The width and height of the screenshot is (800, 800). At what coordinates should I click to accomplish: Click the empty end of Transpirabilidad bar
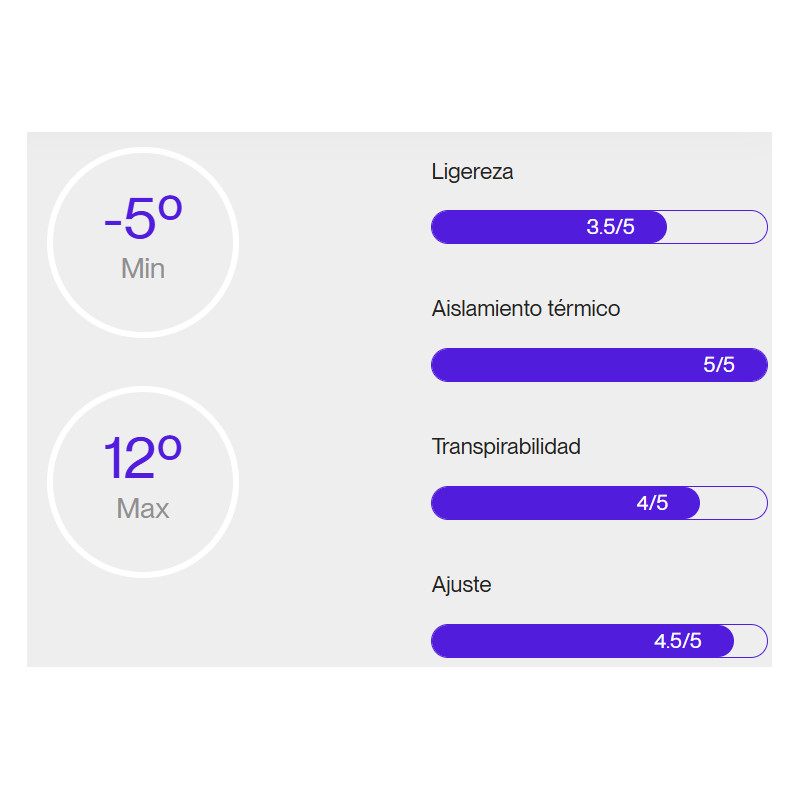735,503
